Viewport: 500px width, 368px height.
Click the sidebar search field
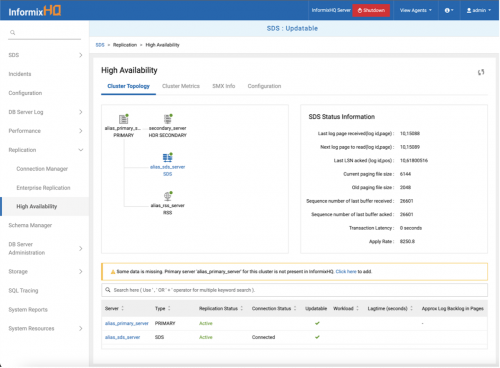(x=45, y=33)
